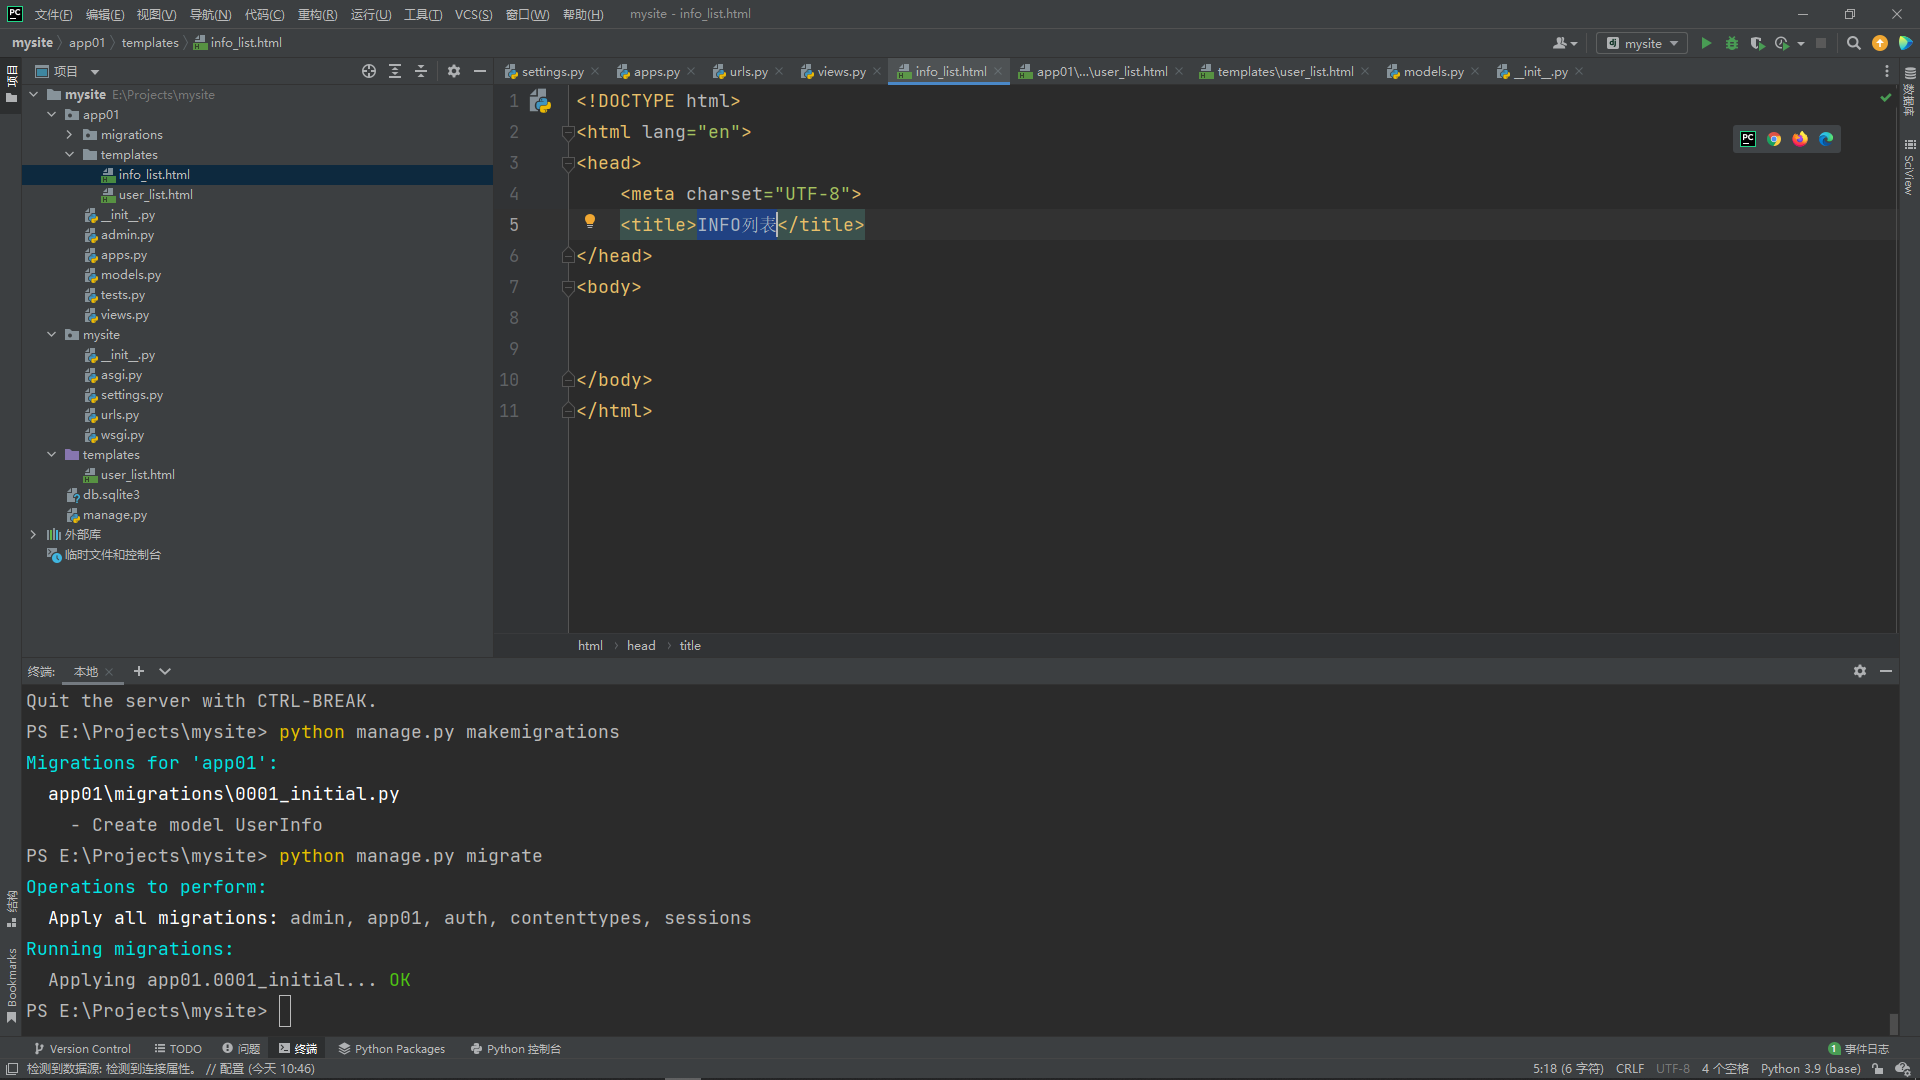Toggle the Bookmarks side tool window
Image resolution: width=1920 pixels, height=1080 pixels.
tap(12, 986)
